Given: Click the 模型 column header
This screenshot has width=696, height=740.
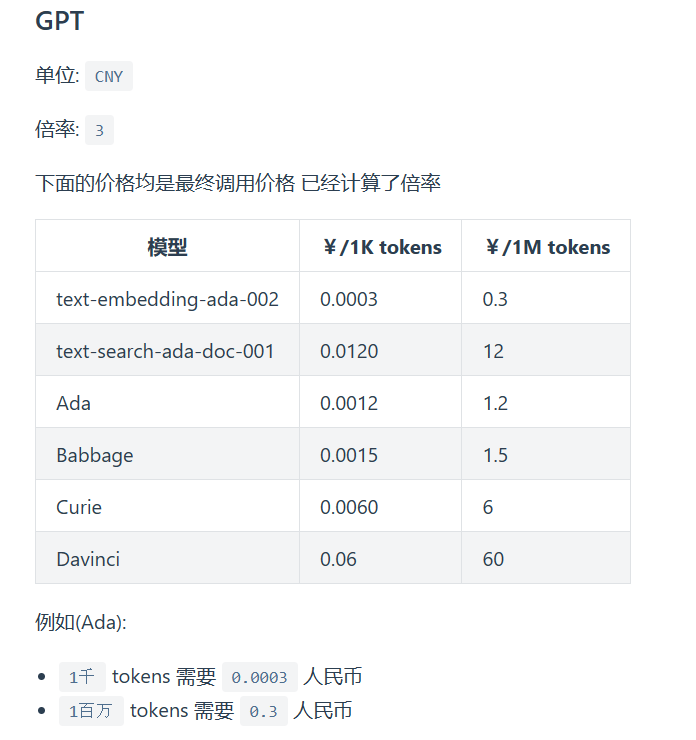Looking at the screenshot, I should [x=167, y=247].
